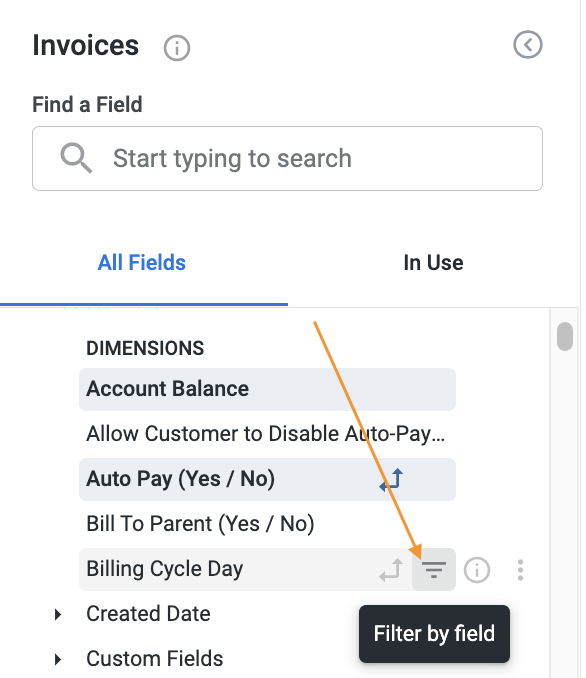The height and width of the screenshot is (678, 586).
Task: Switch to the All Fields tab
Action: pos(142,262)
